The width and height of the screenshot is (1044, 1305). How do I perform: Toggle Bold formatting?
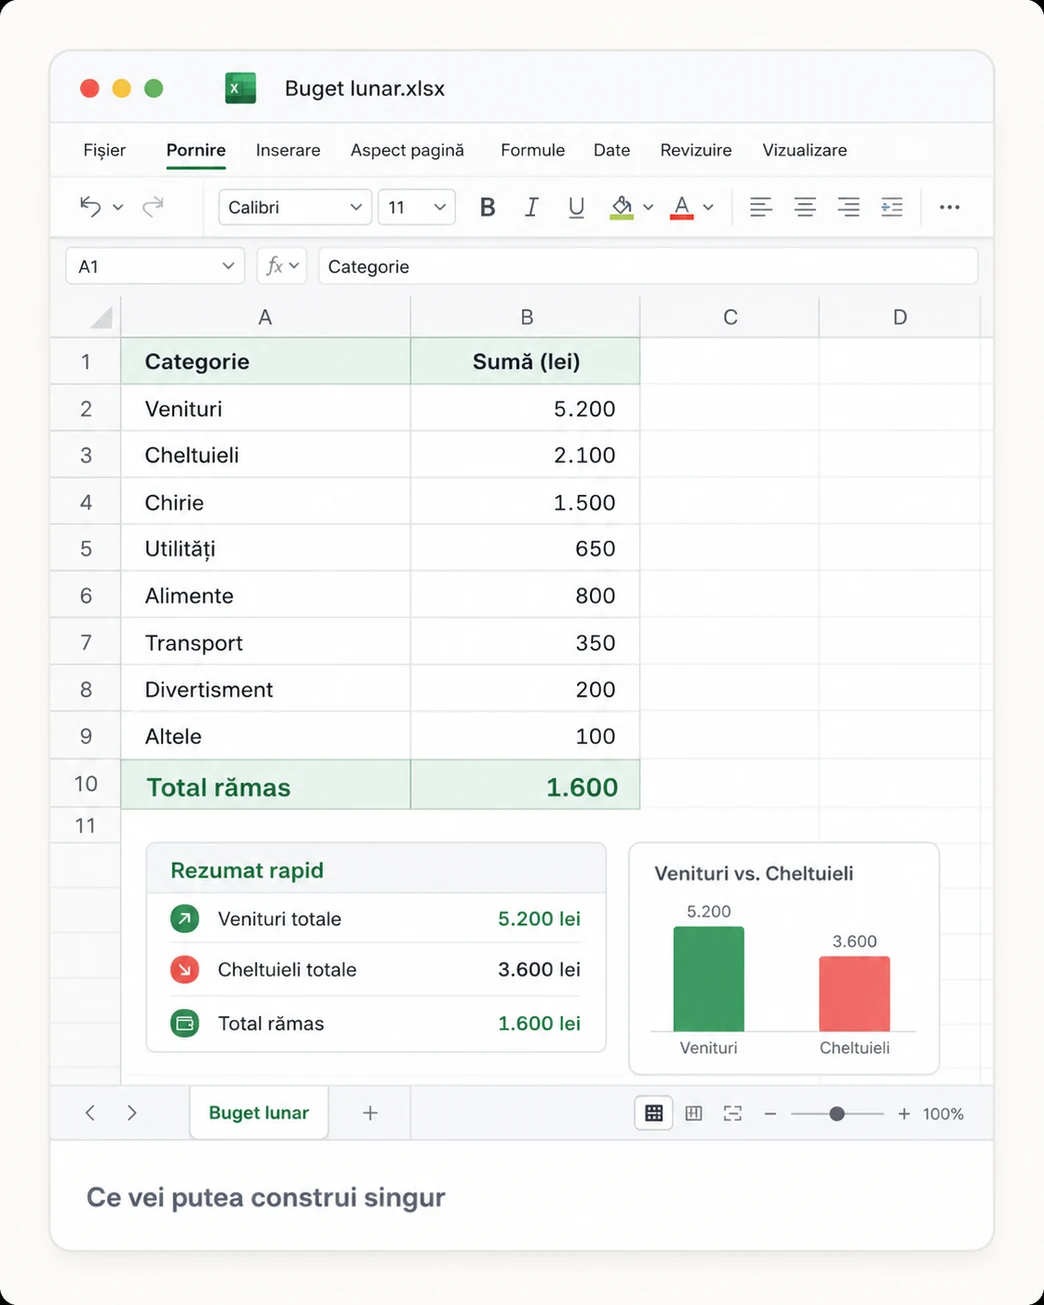point(487,207)
